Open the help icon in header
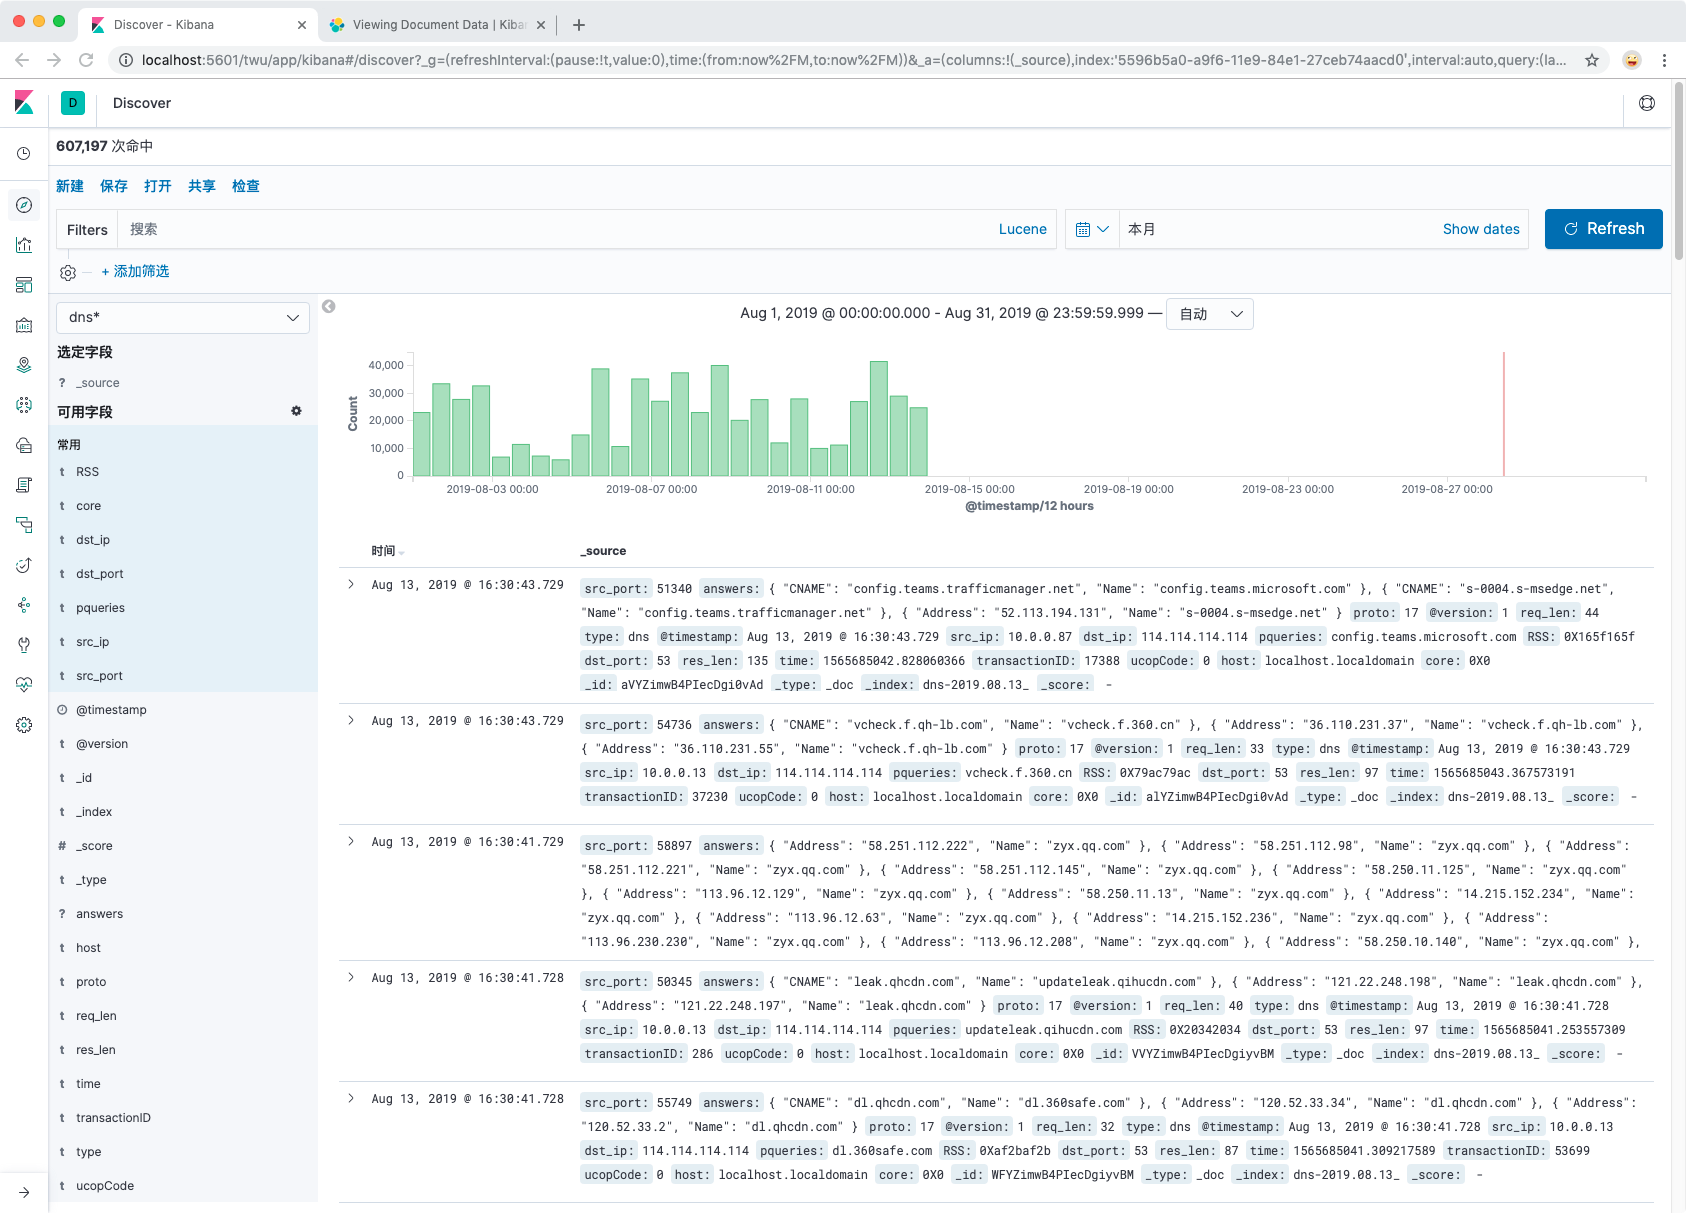 (1647, 103)
